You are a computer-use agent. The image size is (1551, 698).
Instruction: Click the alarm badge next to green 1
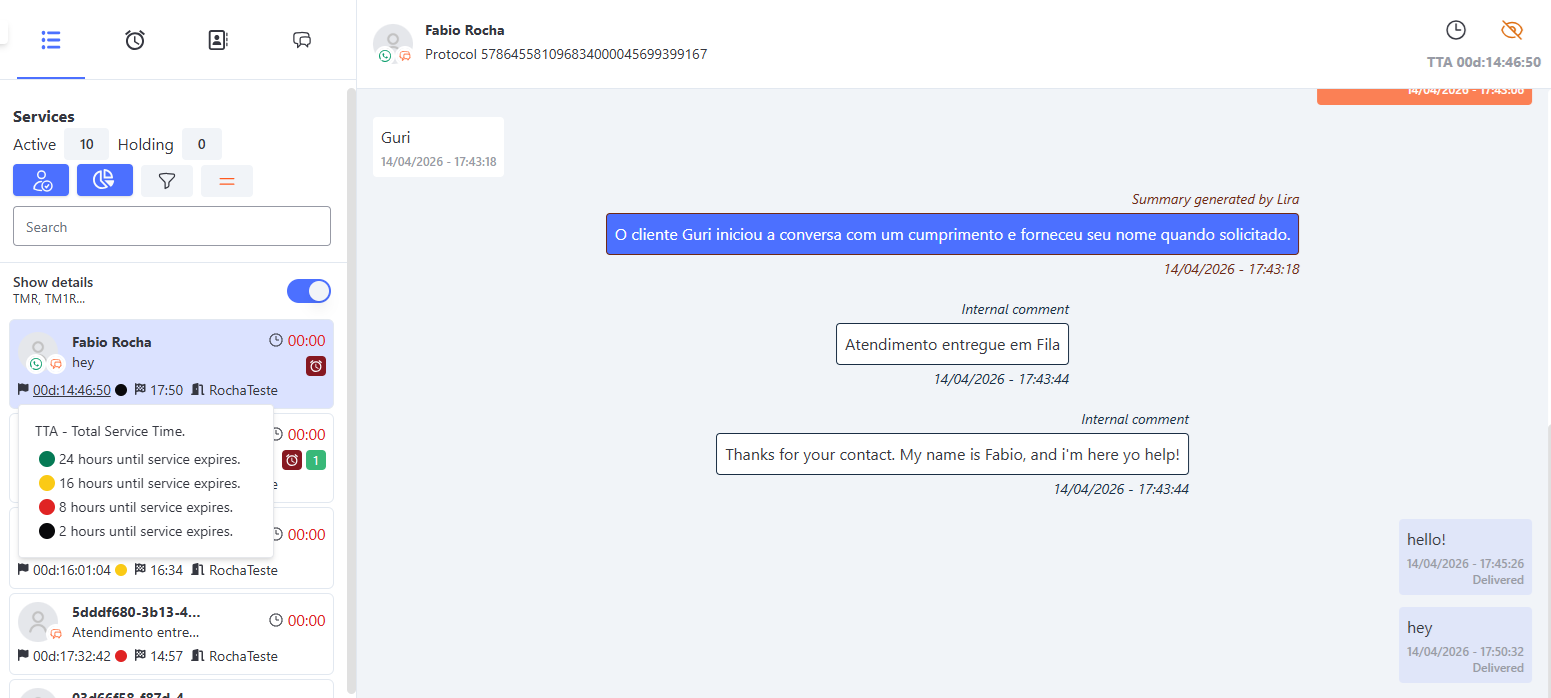click(291, 460)
